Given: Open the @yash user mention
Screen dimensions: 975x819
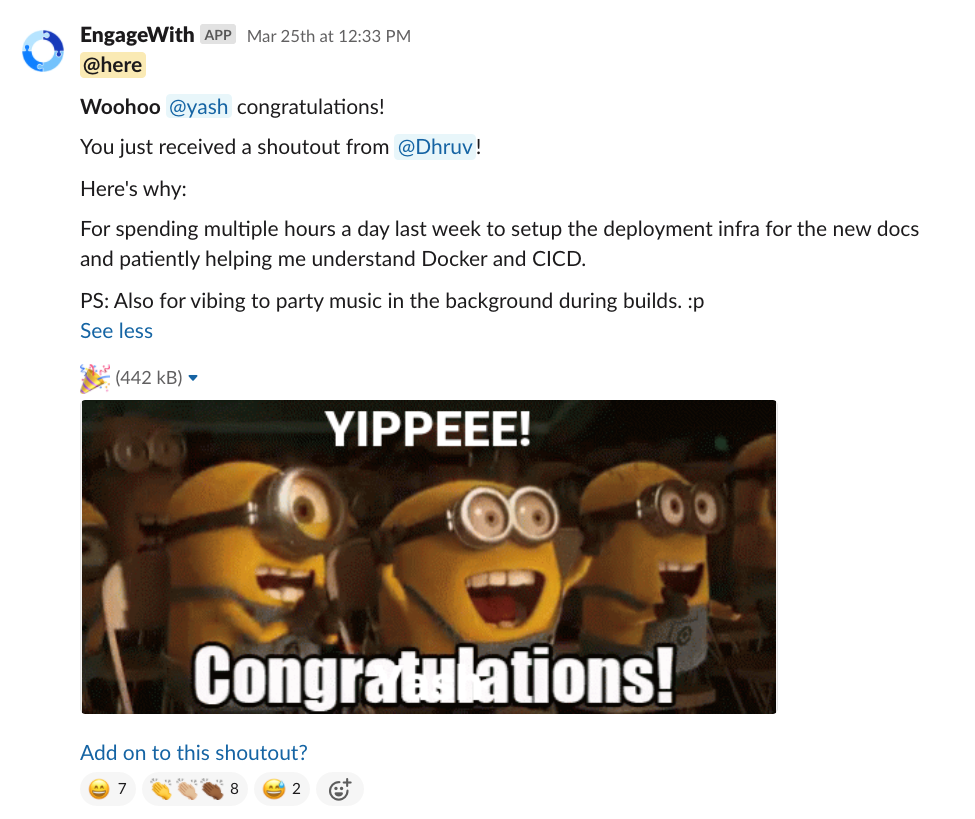Looking at the screenshot, I should [198, 107].
